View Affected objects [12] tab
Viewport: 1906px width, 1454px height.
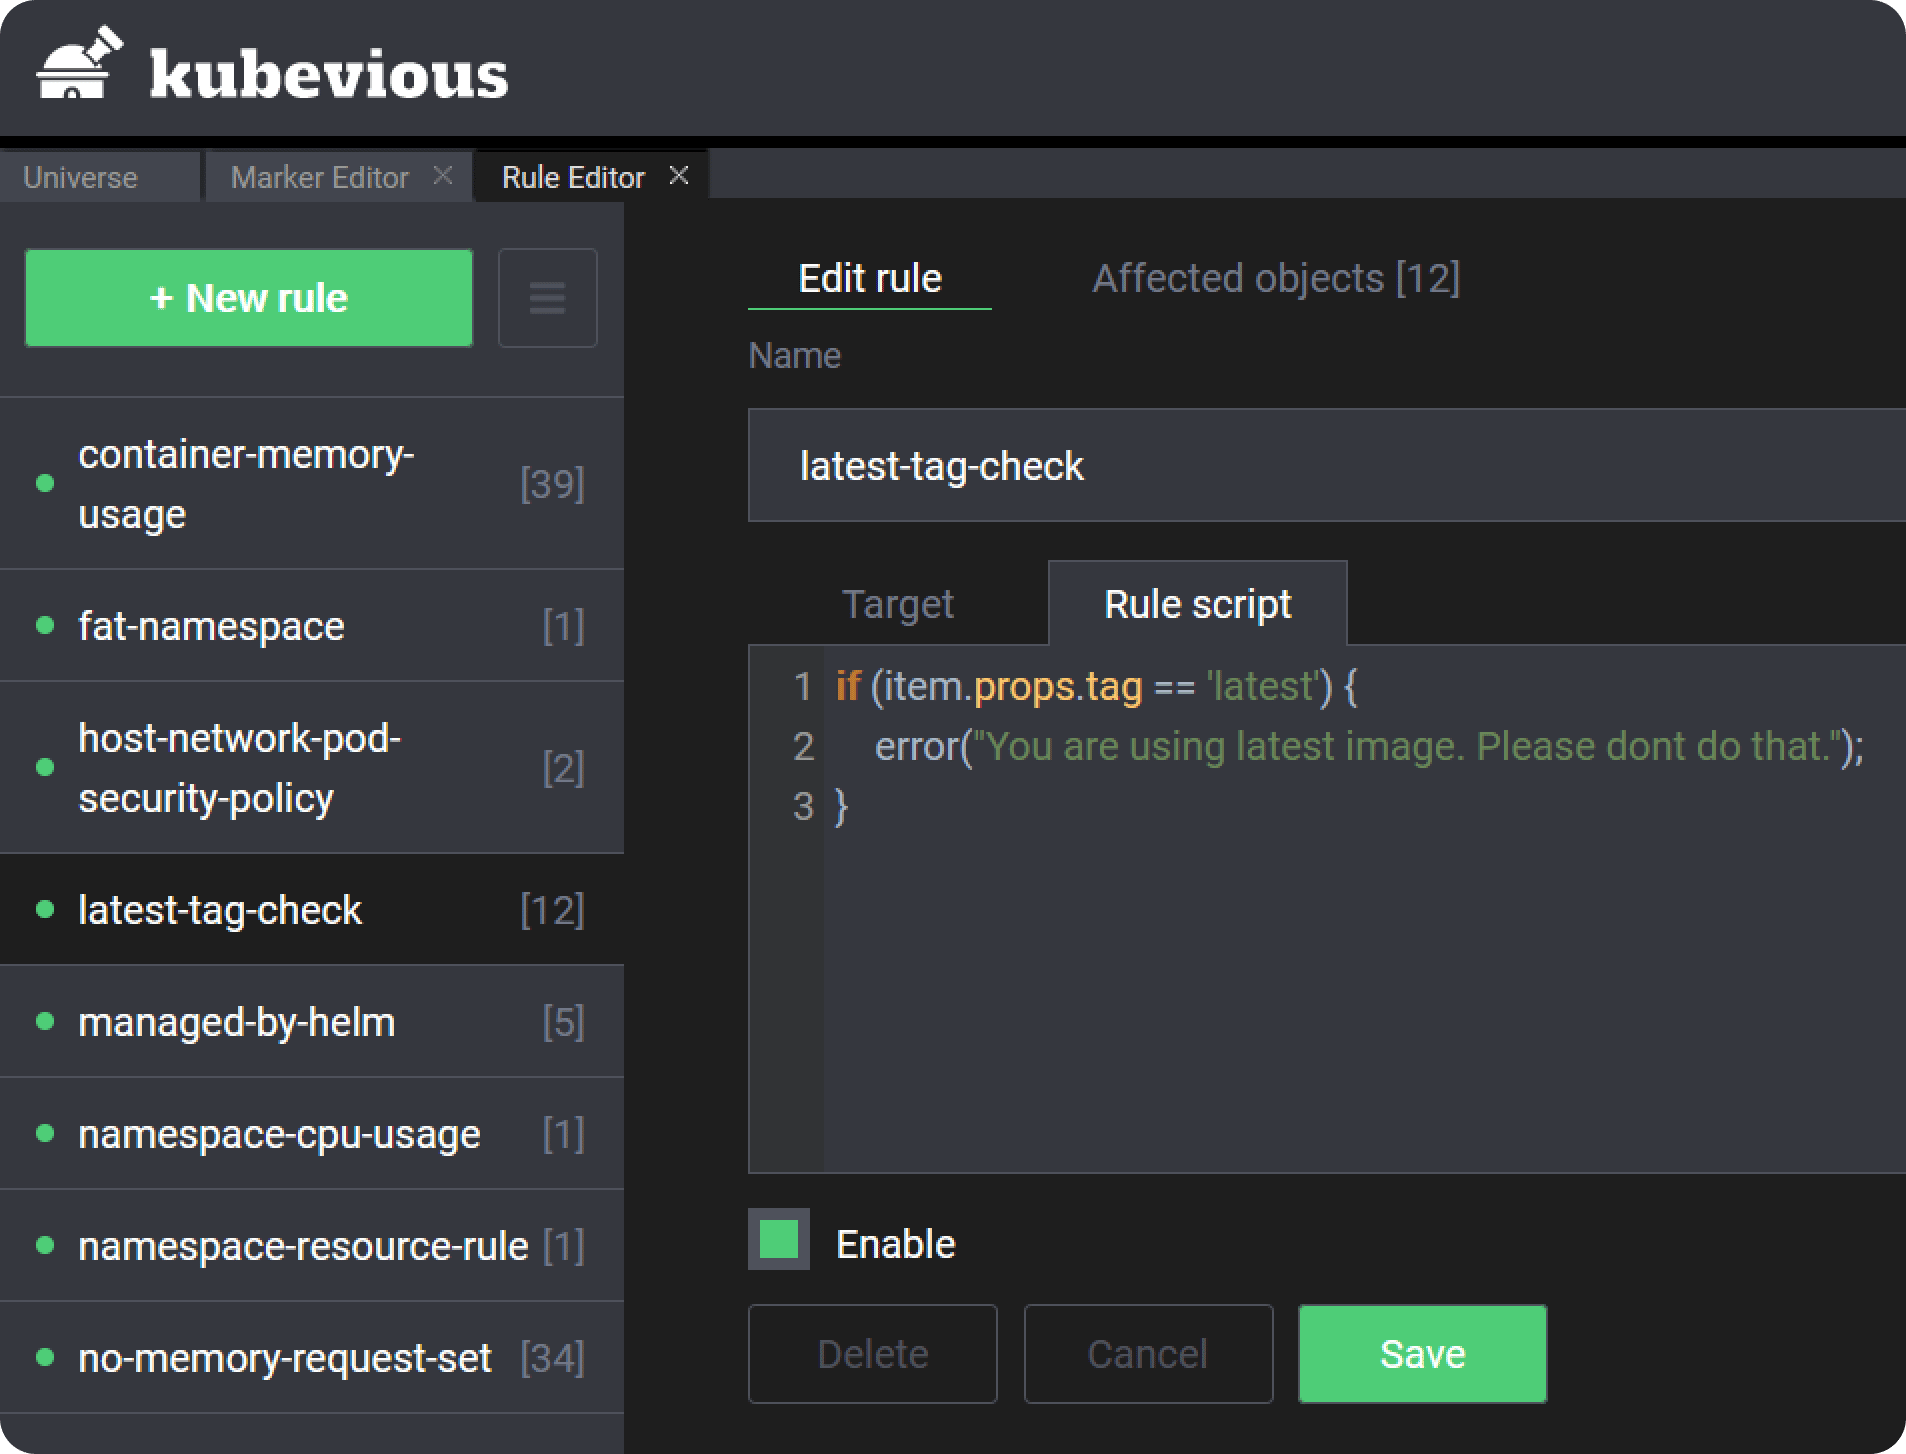pyautogui.click(x=1276, y=278)
